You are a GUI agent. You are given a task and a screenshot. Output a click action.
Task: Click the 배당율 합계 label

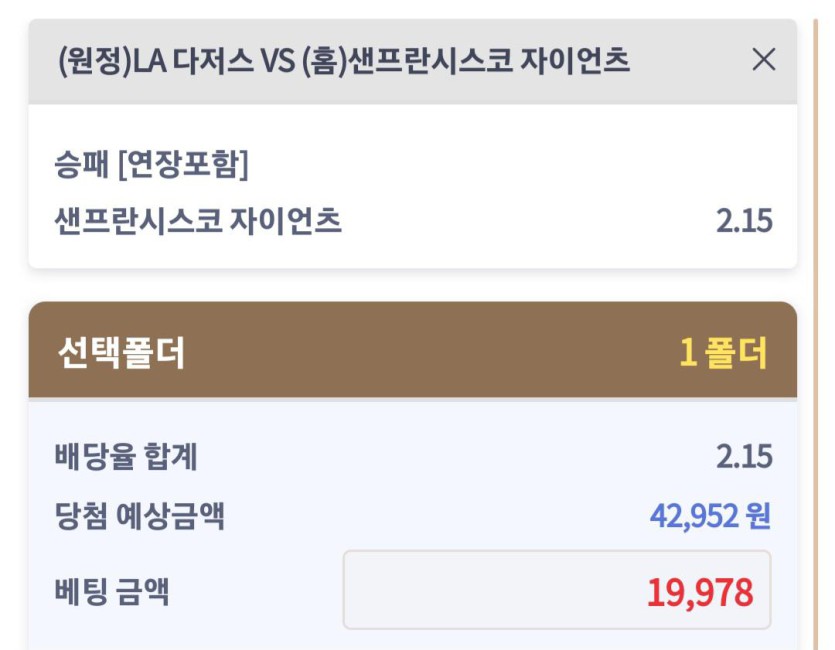(126, 456)
